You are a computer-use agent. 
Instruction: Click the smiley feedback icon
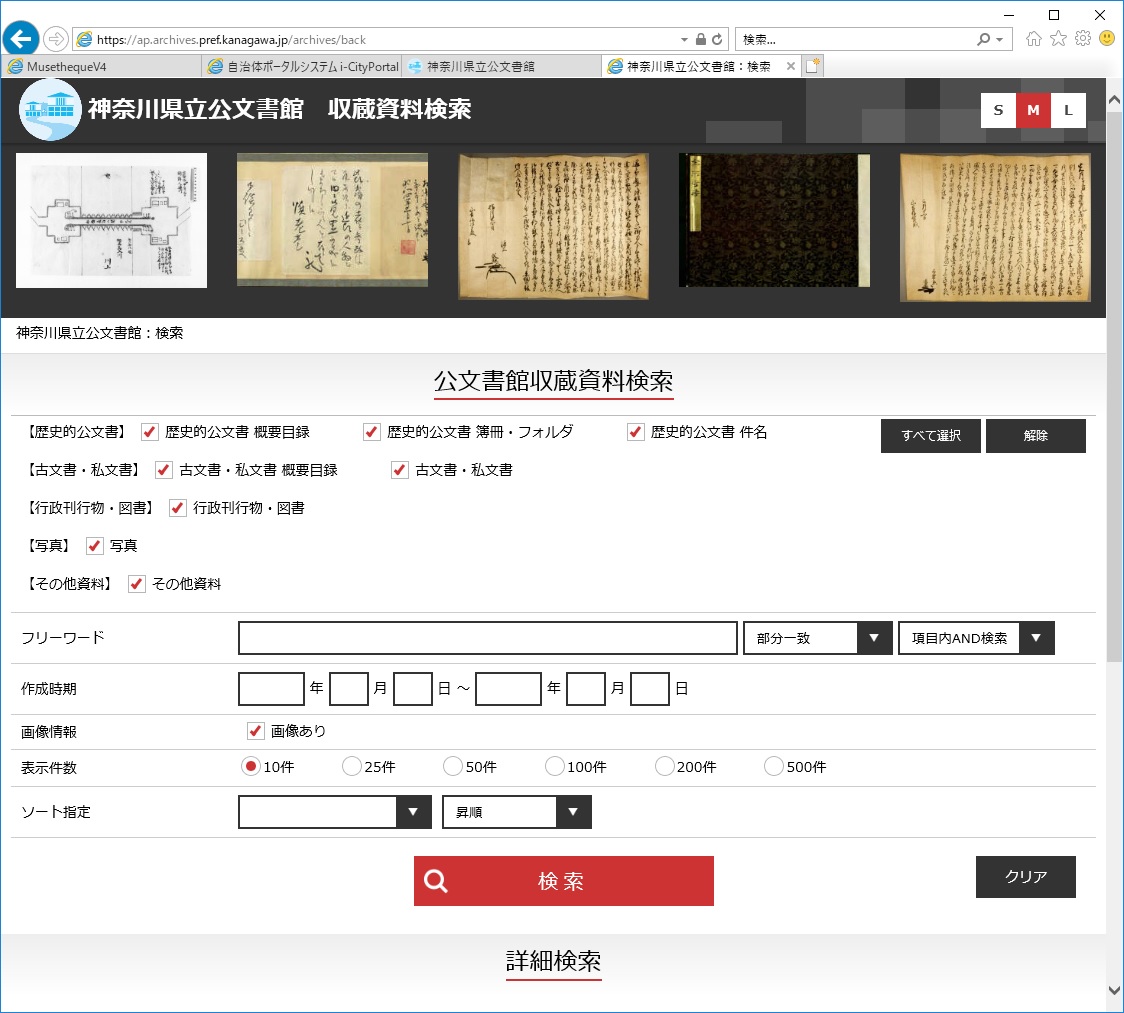[x=1107, y=39]
